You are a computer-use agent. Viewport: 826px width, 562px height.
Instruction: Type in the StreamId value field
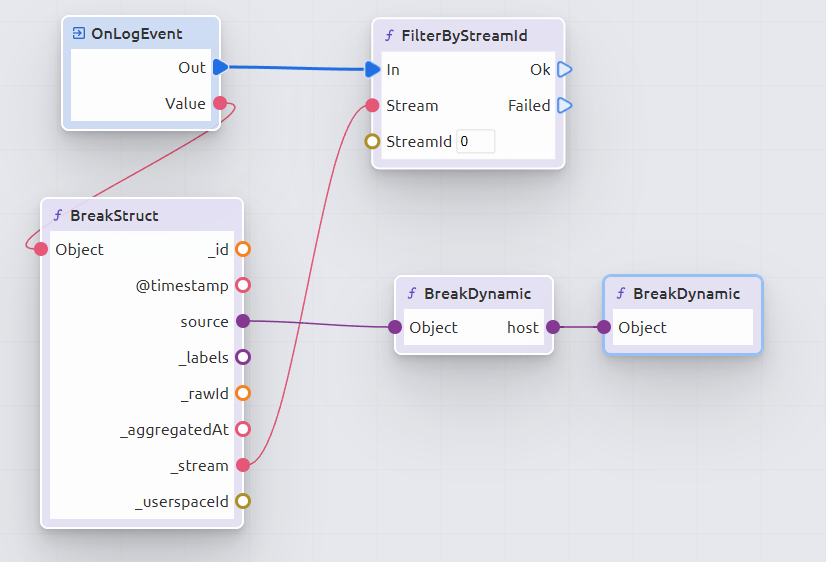(476, 141)
